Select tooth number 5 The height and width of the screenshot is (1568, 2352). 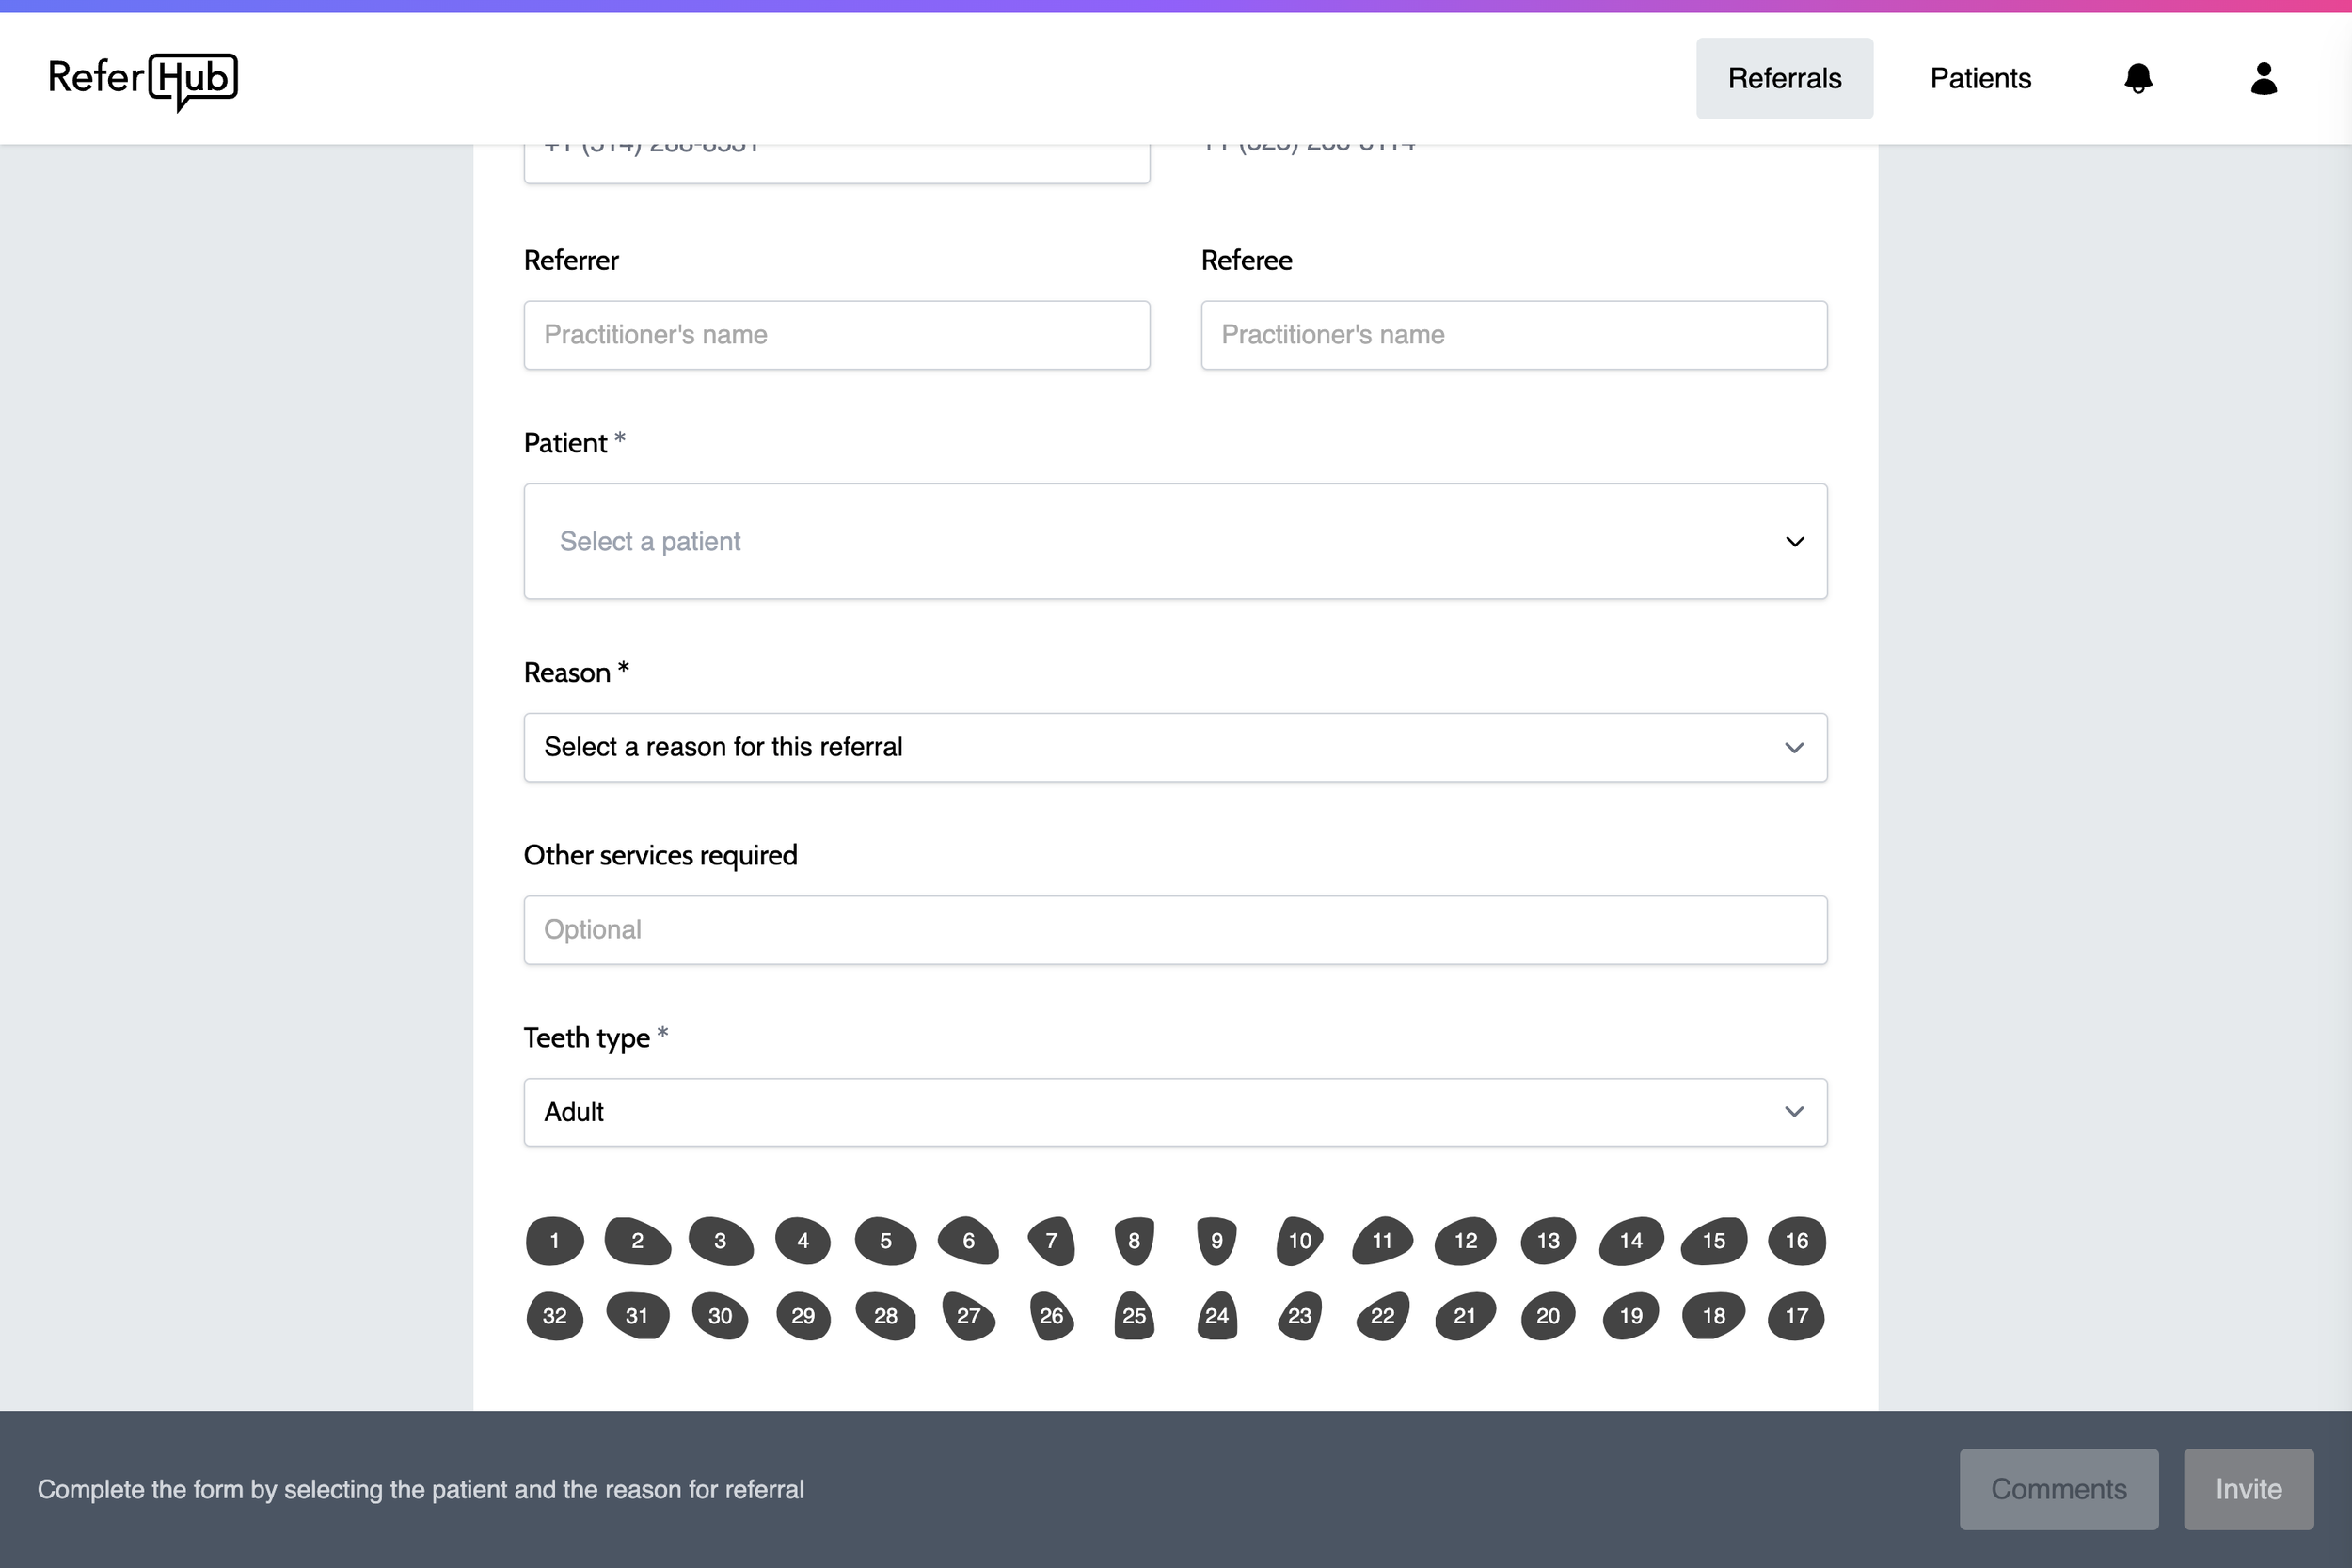tap(886, 1241)
